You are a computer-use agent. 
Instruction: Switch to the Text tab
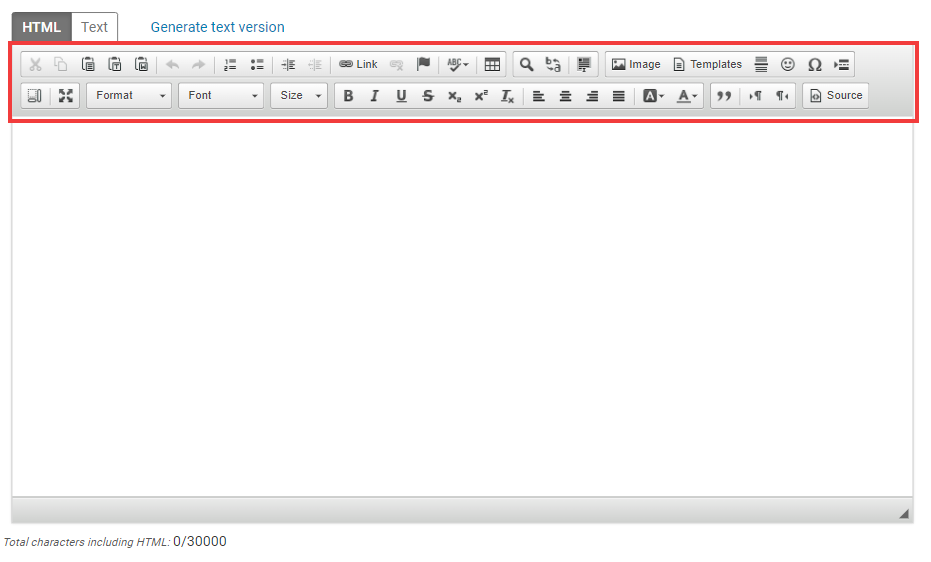pos(95,27)
